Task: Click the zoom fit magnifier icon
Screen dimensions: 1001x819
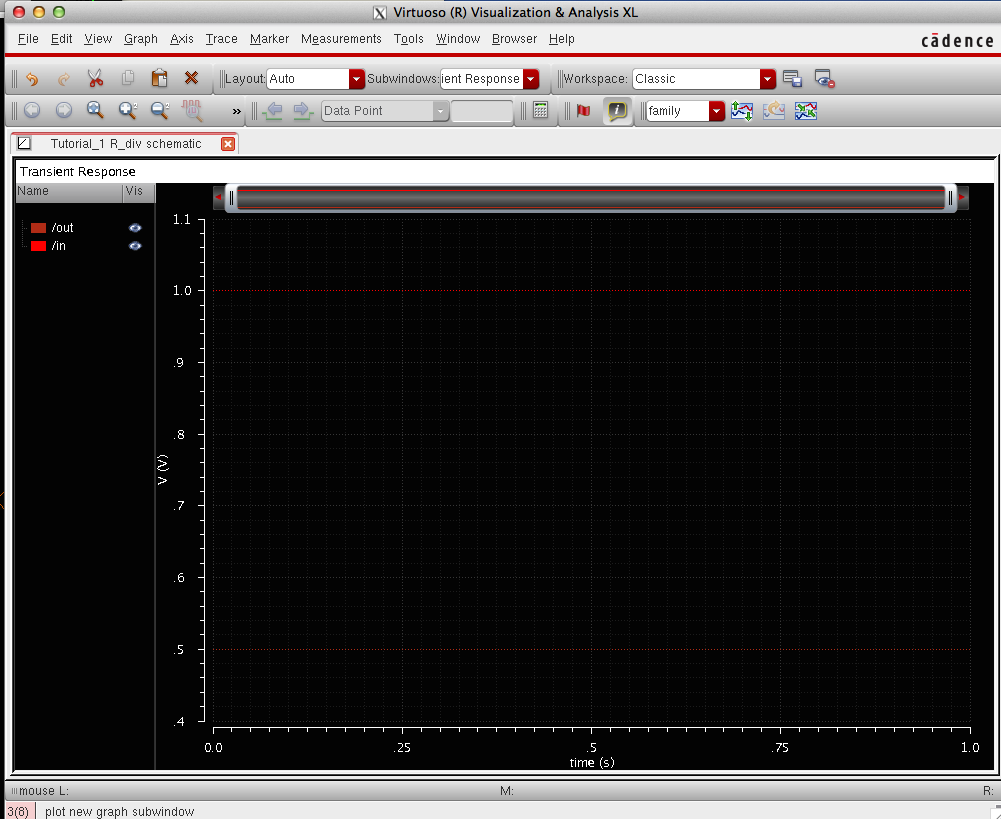Action: 95,111
